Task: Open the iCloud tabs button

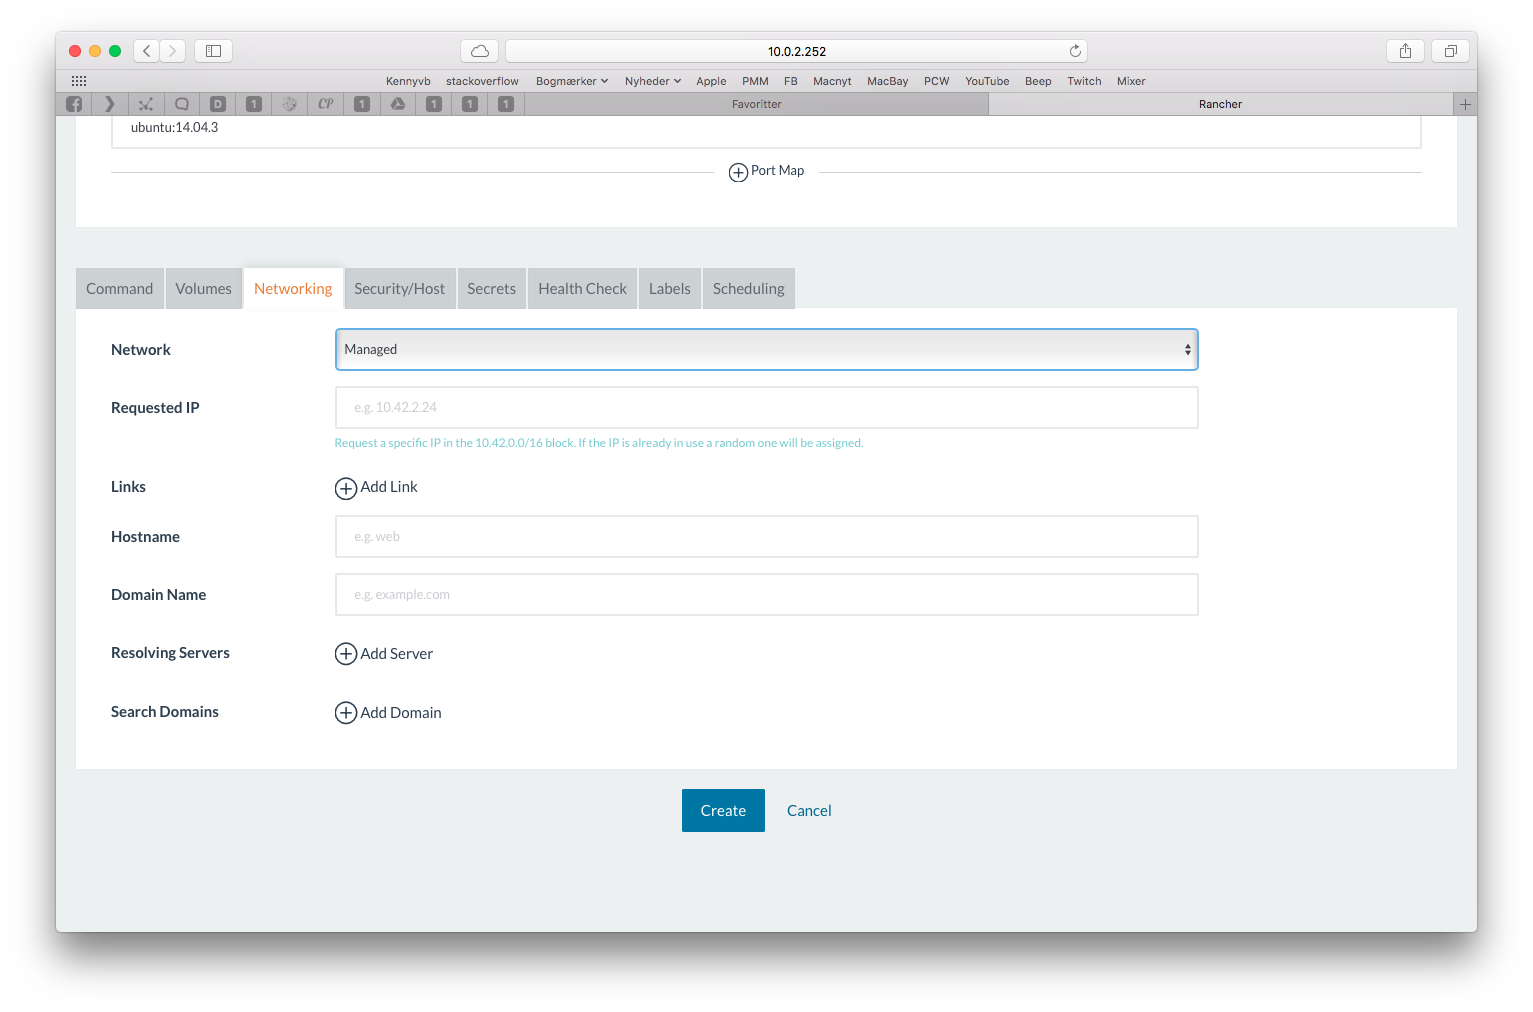Action: coord(480,51)
